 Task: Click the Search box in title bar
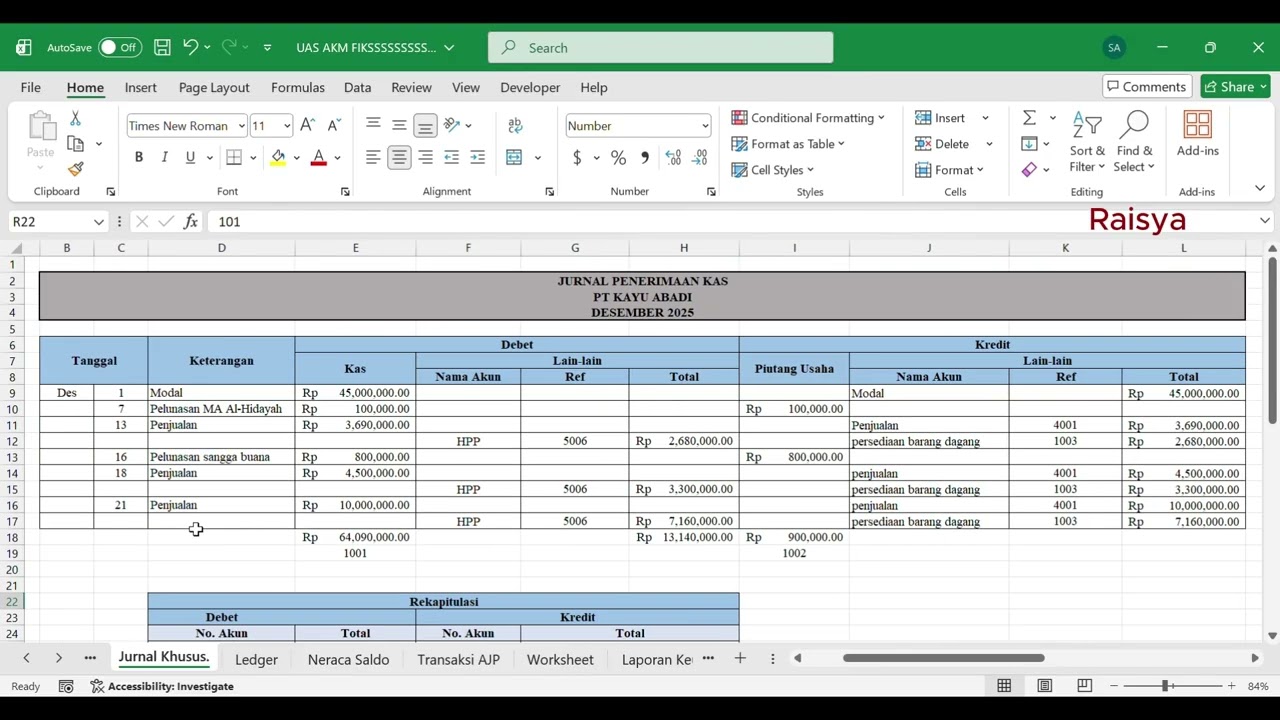[x=661, y=47]
